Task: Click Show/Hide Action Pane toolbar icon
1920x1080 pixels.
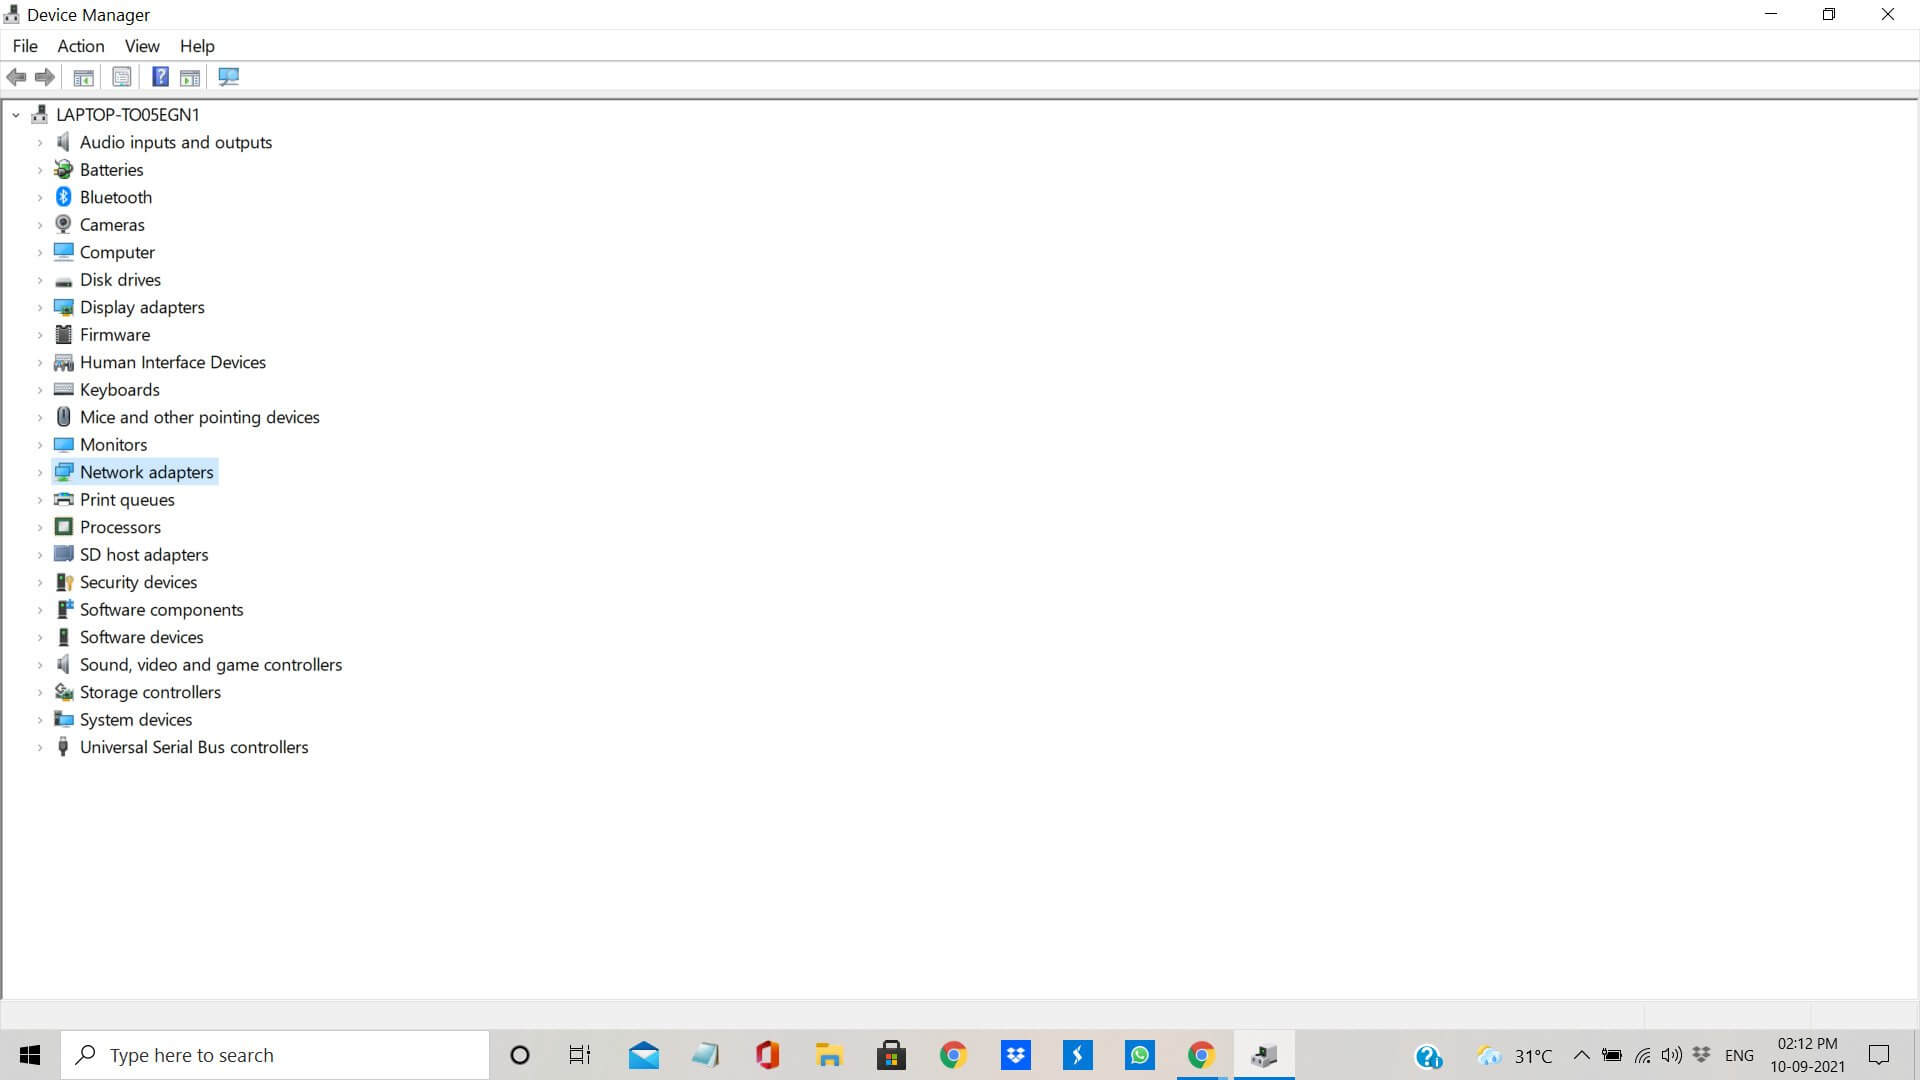Action: click(x=190, y=77)
